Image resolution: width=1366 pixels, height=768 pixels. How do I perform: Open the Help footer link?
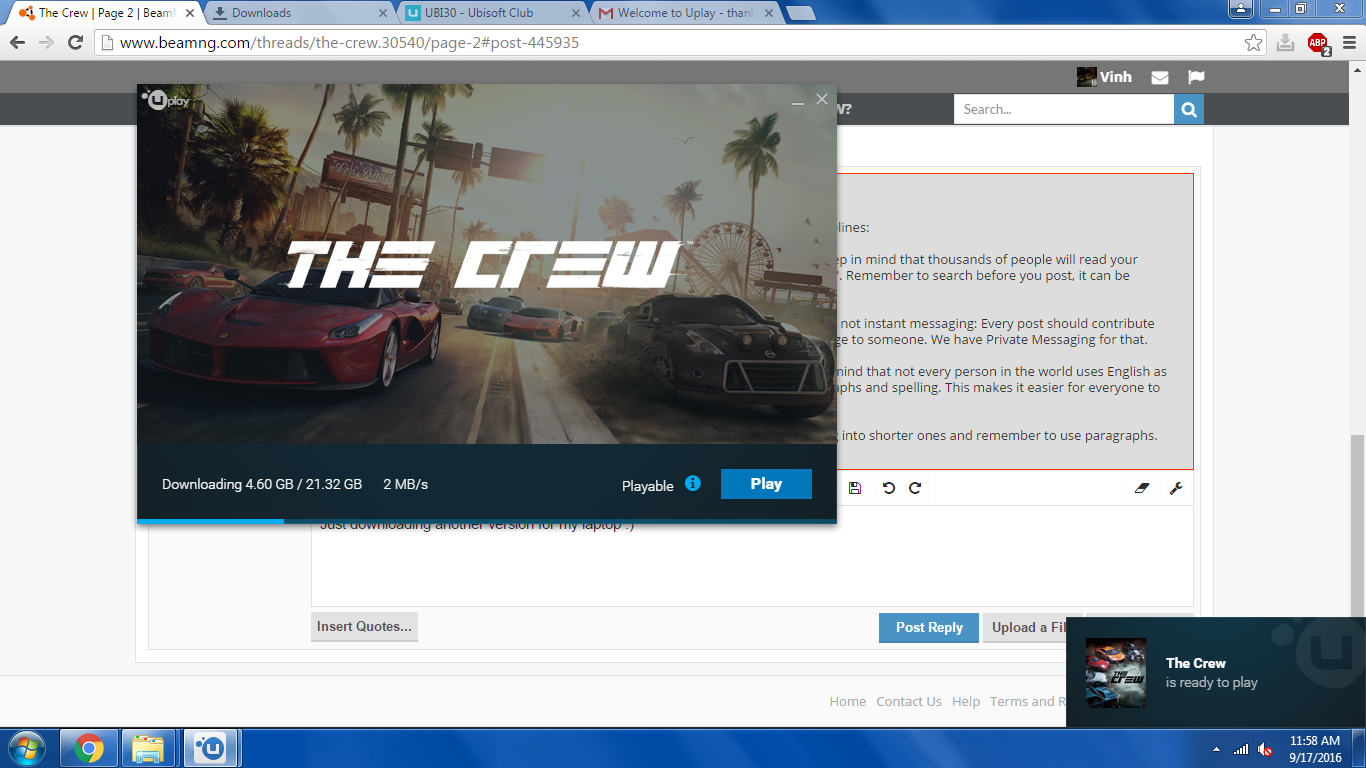tap(966, 701)
